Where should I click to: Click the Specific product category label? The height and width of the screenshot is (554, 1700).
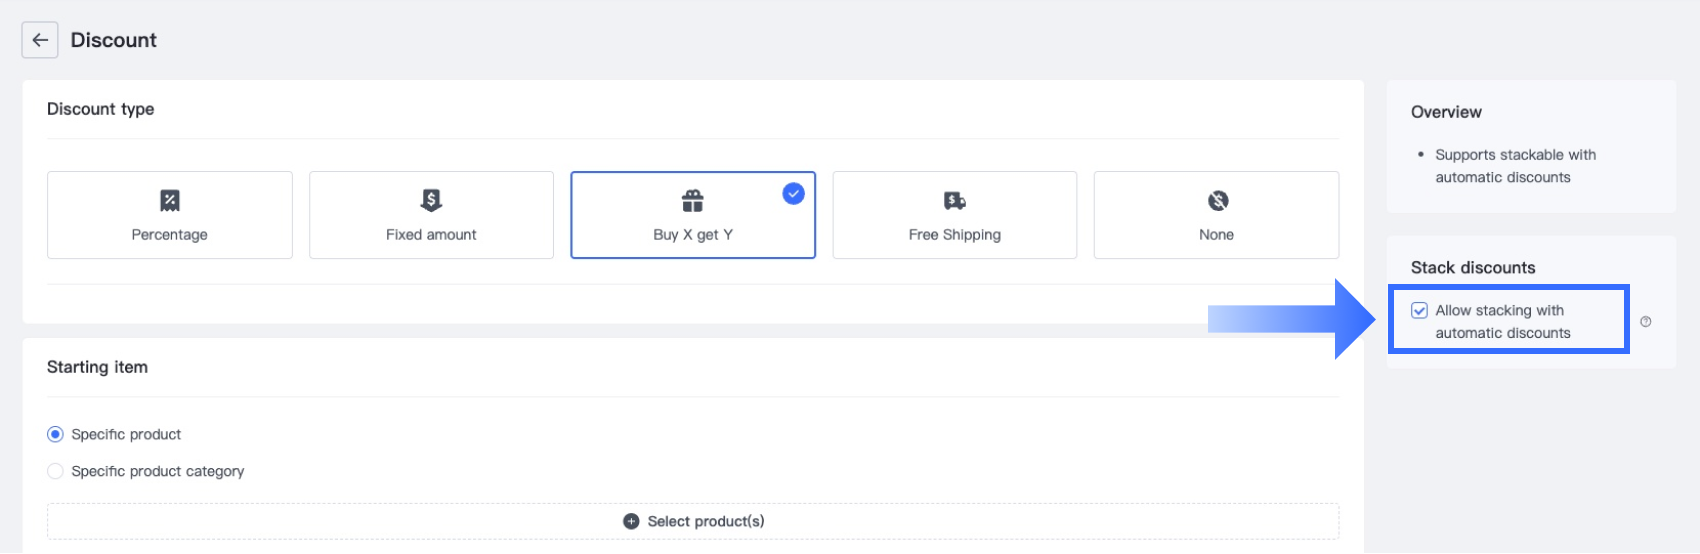[158, 471]
